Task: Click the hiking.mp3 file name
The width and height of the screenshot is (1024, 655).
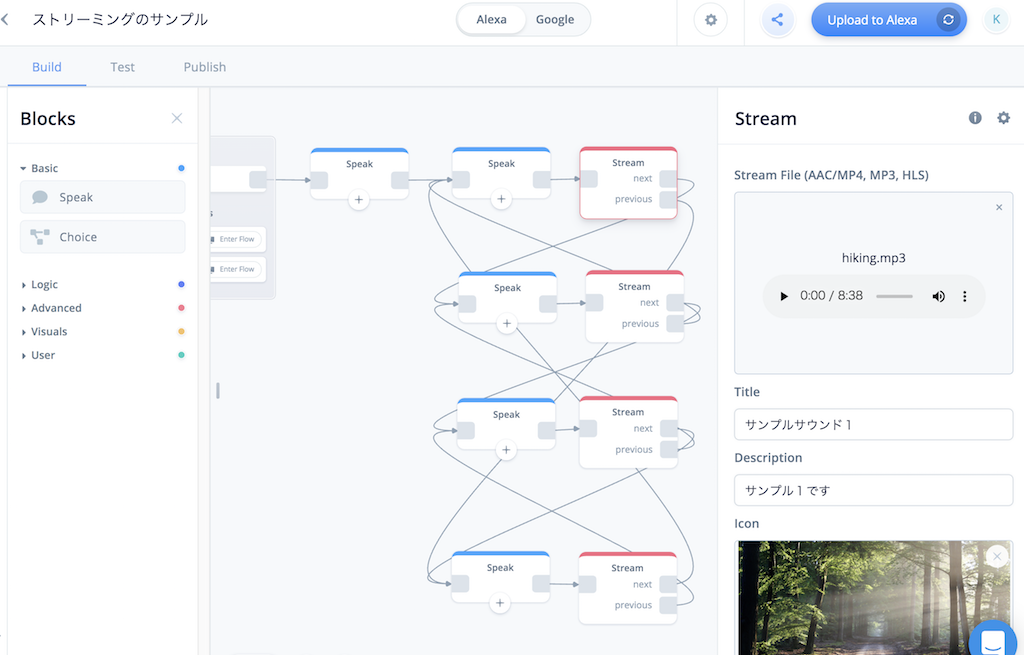Action: pos(873,258)
